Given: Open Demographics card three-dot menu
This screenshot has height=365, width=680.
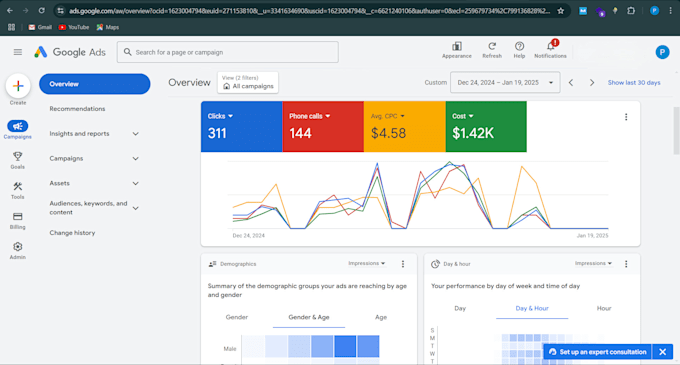Looking at the screenshot, I should pyautogui.click(x=403, y=264).
